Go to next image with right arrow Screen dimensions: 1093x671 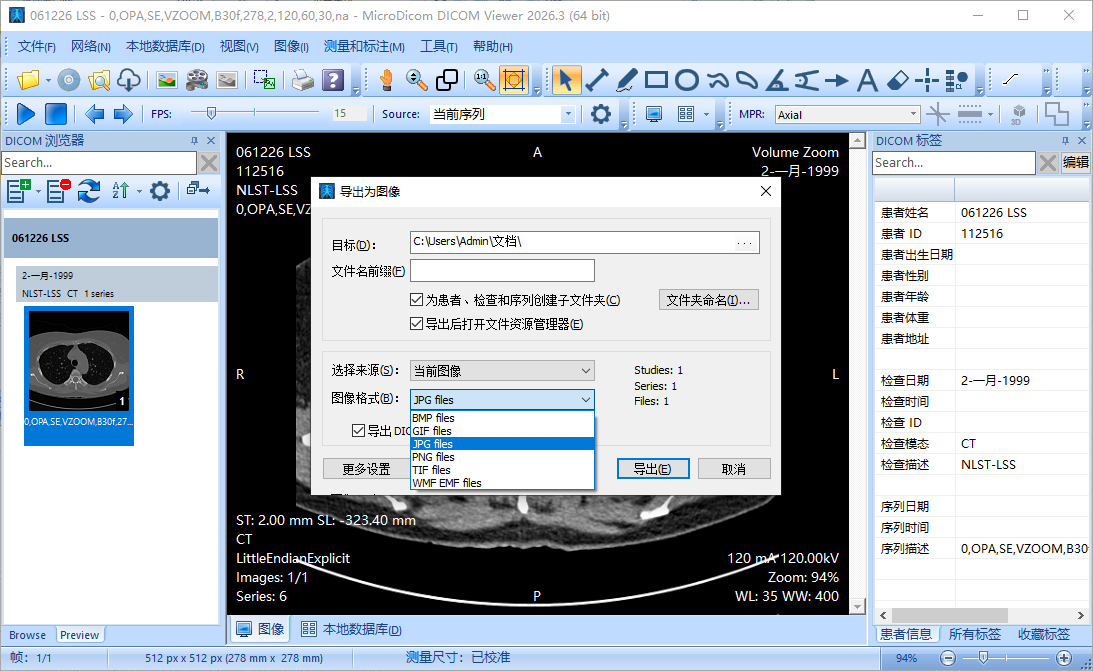pyautogui.click(x=123, y=114)
